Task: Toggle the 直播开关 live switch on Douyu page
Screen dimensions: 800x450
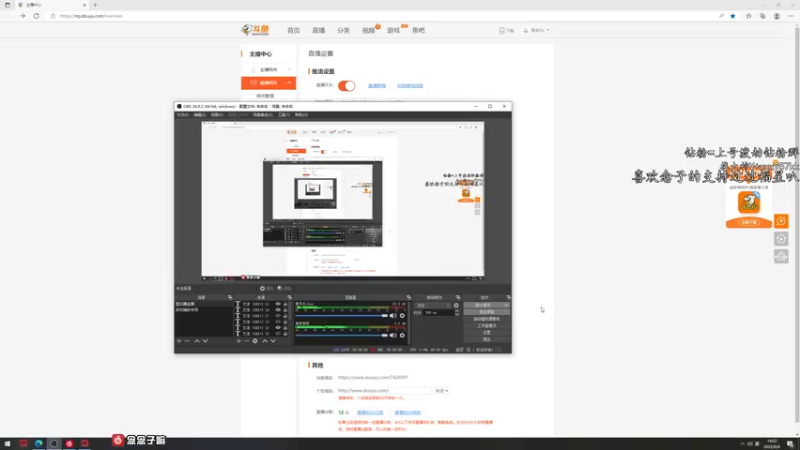Action: click(346, 86)
